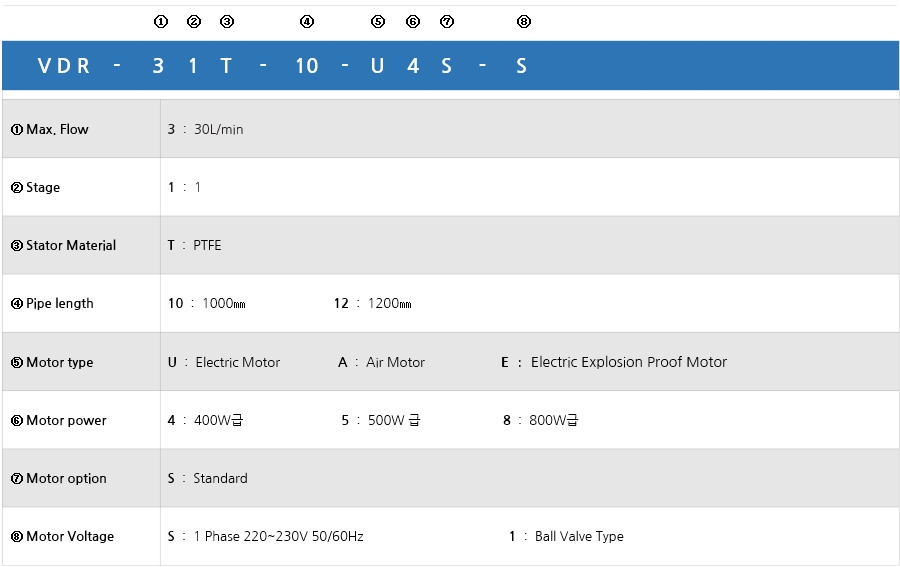Choose the 12 : 1200mm pipe length option
This screenshot has height=567, width=900.
[372, 303]
